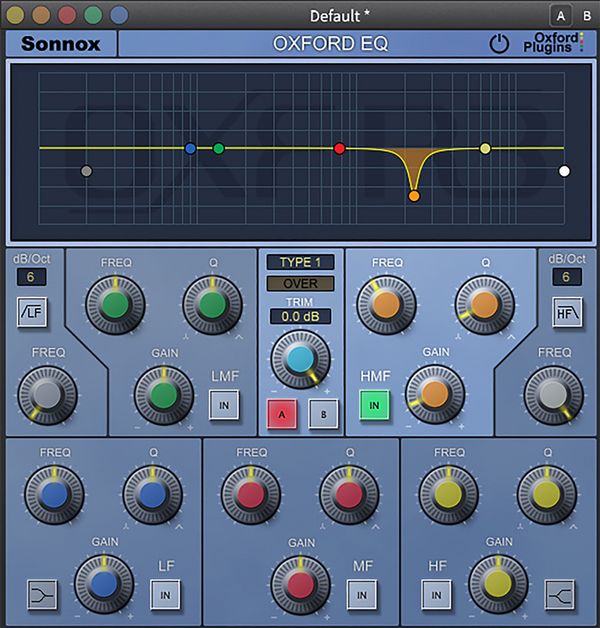The width and height of the screenshot is (600, 628).
Task: Open the TYPE 1 EQ type selector
Action: (300, 262)
